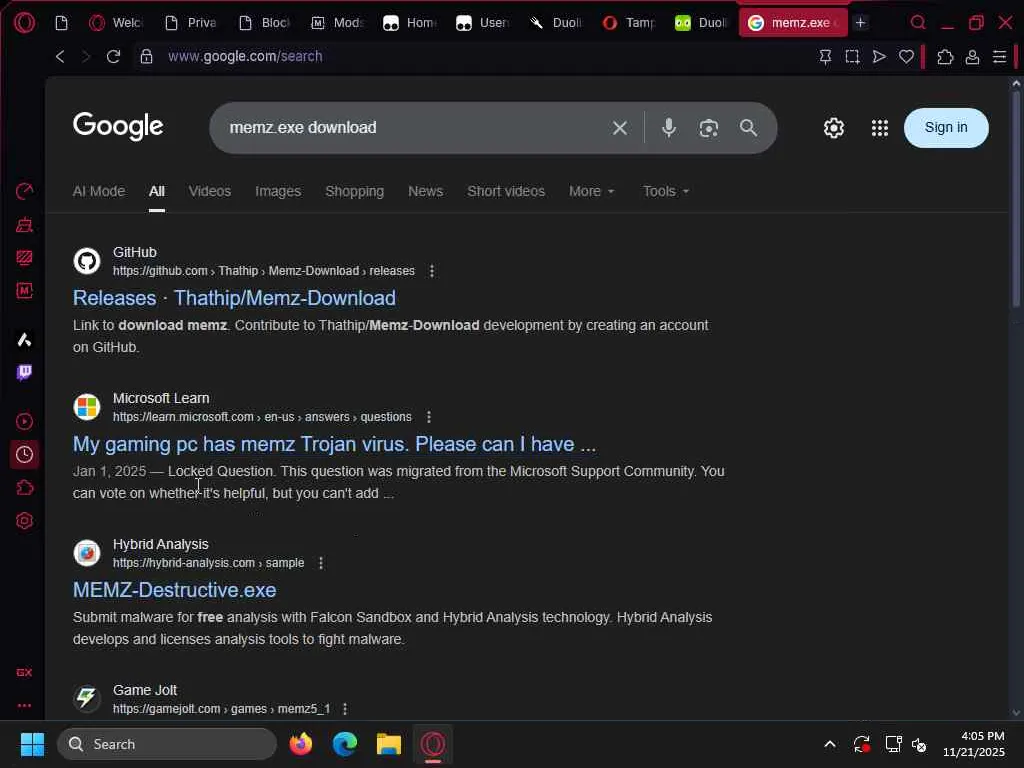Open the Easy Setup menu icon
This screenshot has width=1024, height=768.
[x=999, y=57]
